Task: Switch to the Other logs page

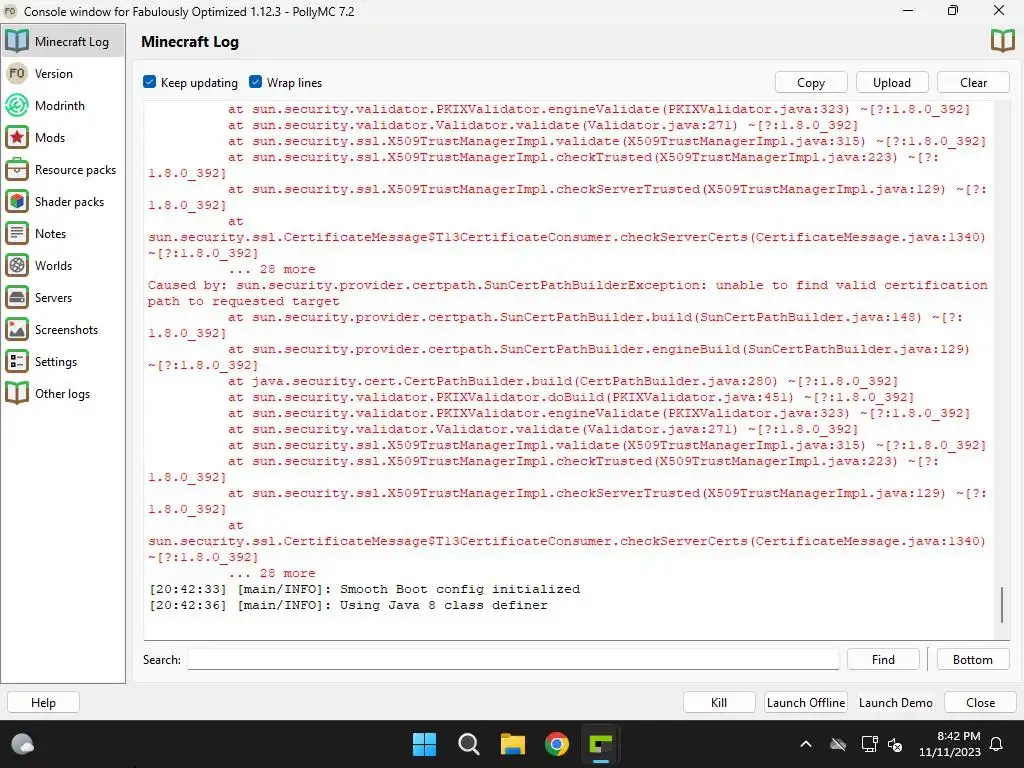Action: tap(63, 393)
